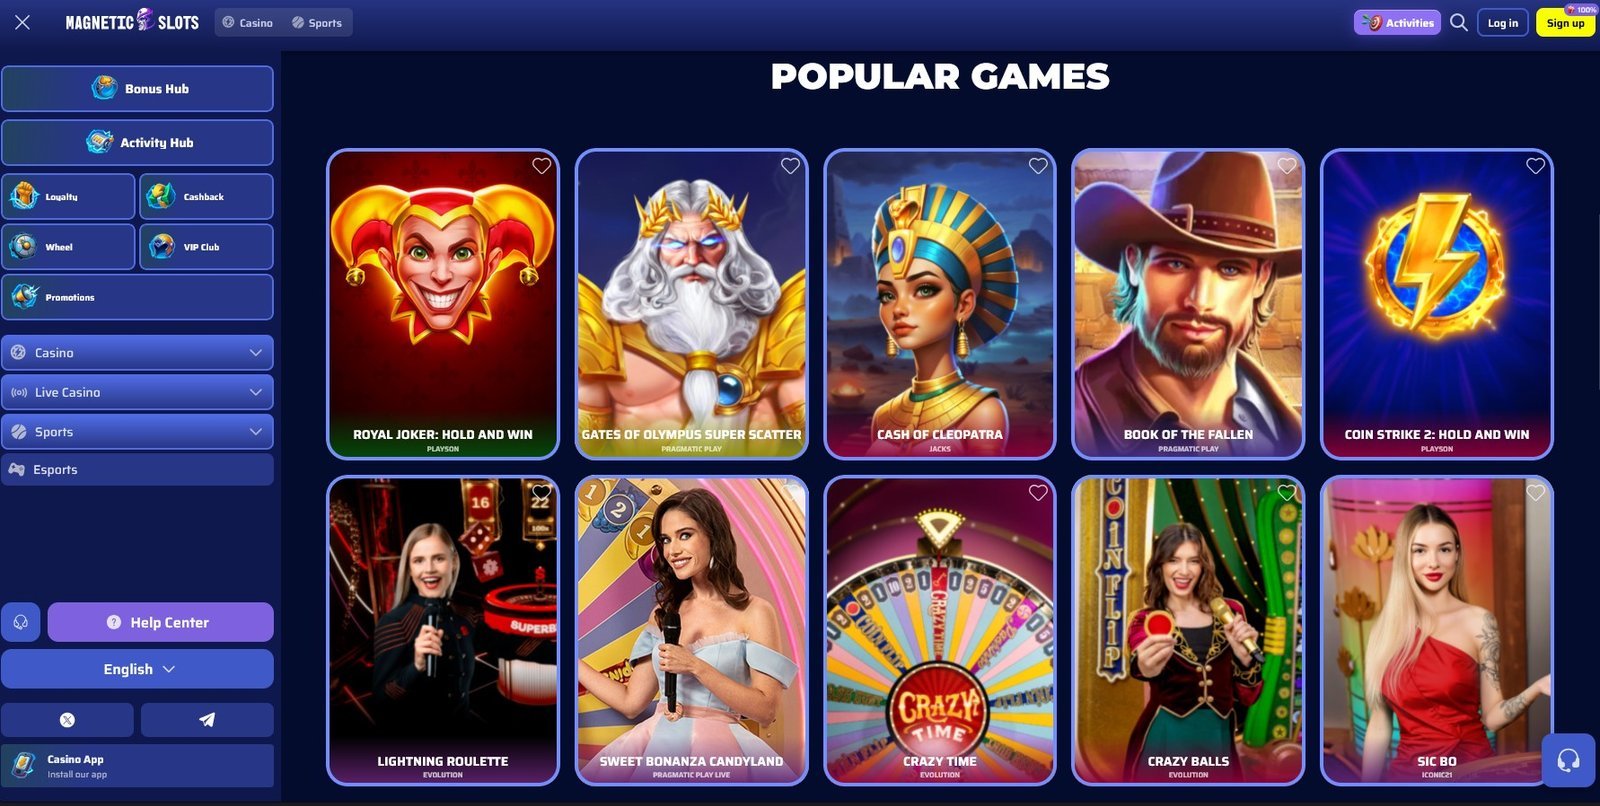Favorite Royal Joker: Hold and Win heart
This screenshot has width=1600, height=806.
[541, 166]
